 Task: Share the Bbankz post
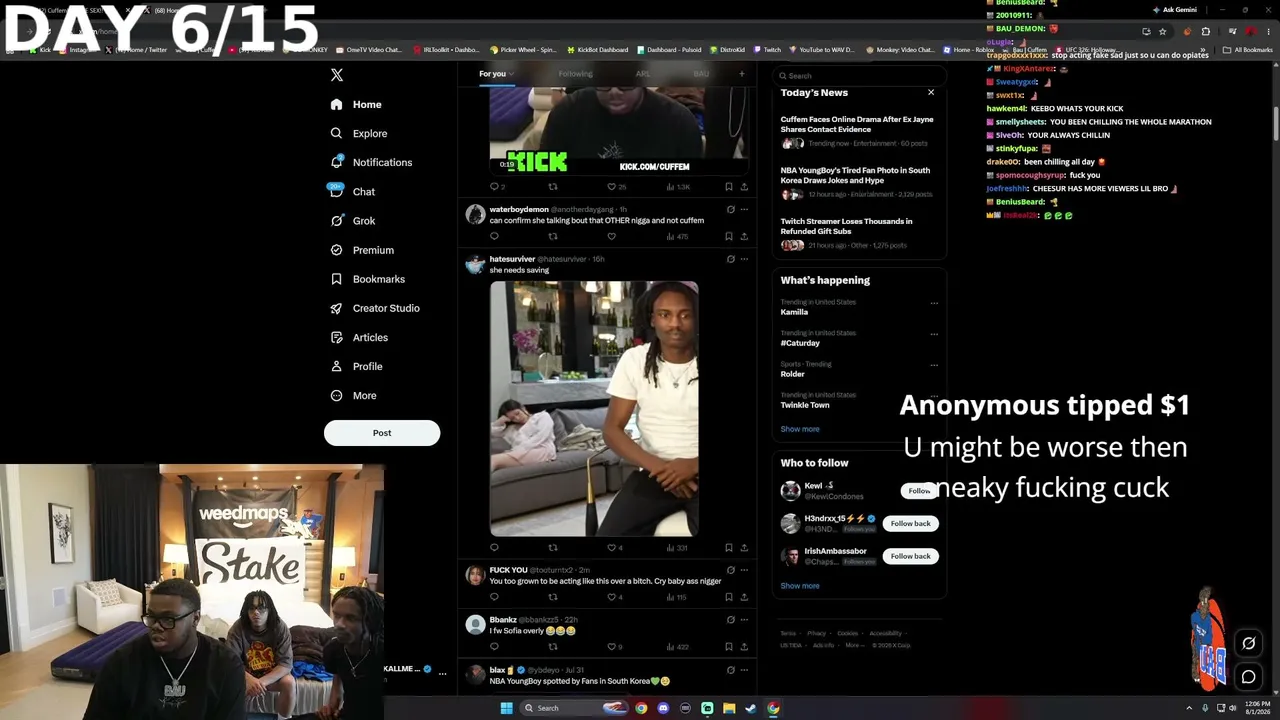tap(744, 647)
